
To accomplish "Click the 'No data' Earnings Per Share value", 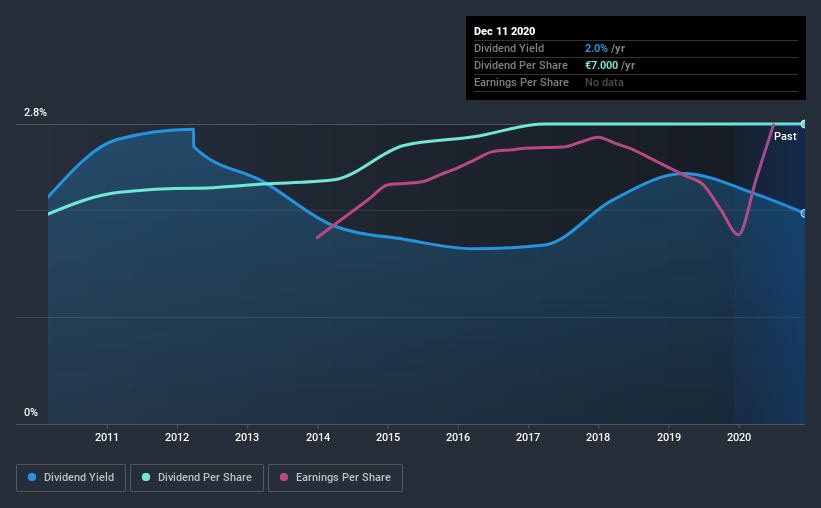I will (604, 82).
